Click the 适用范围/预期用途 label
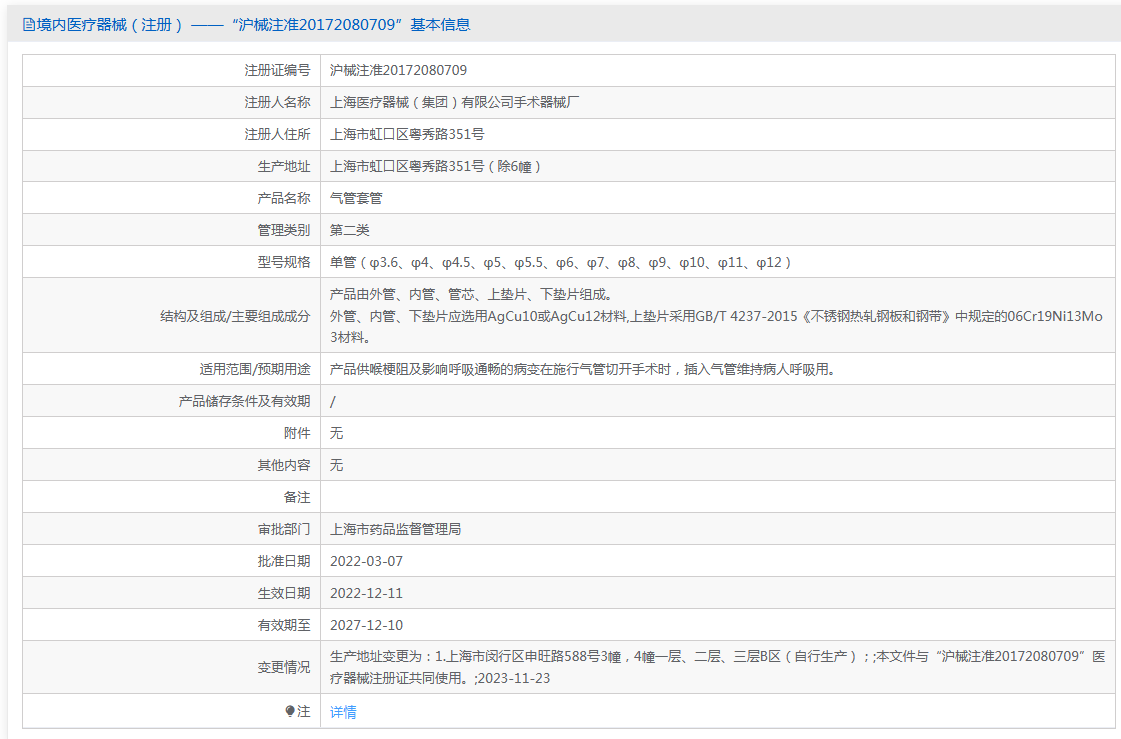Image resolution: width=1121 pixels, height=739 pixels. point(255,370)
